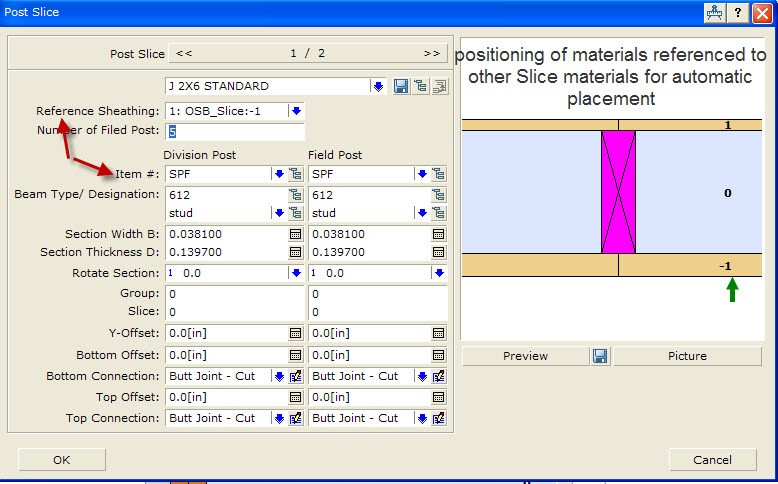Screen dimensions: 778x484
Task: Open Division Post Rotate Section dropdown
Action: 296,273
